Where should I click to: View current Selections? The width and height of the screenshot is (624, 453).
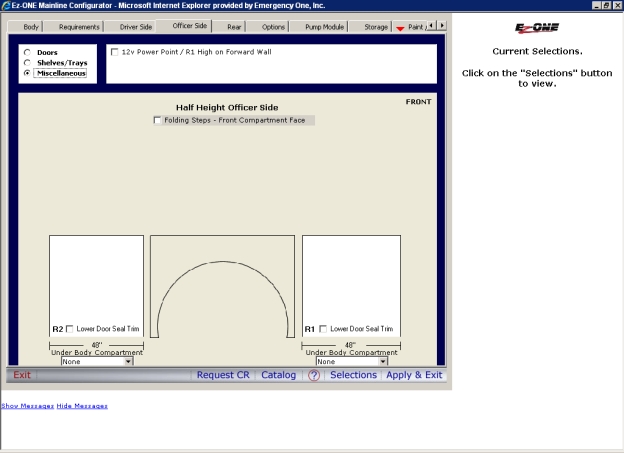(x=353, y=375)
